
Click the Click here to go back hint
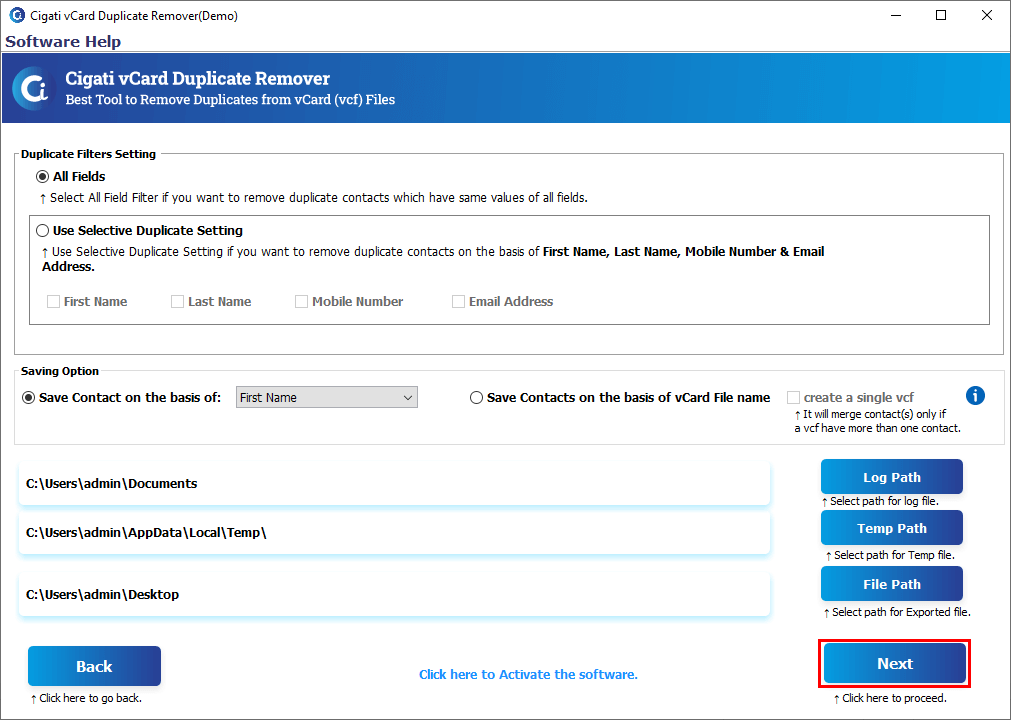pyautogui.click(x=86, y=698)
